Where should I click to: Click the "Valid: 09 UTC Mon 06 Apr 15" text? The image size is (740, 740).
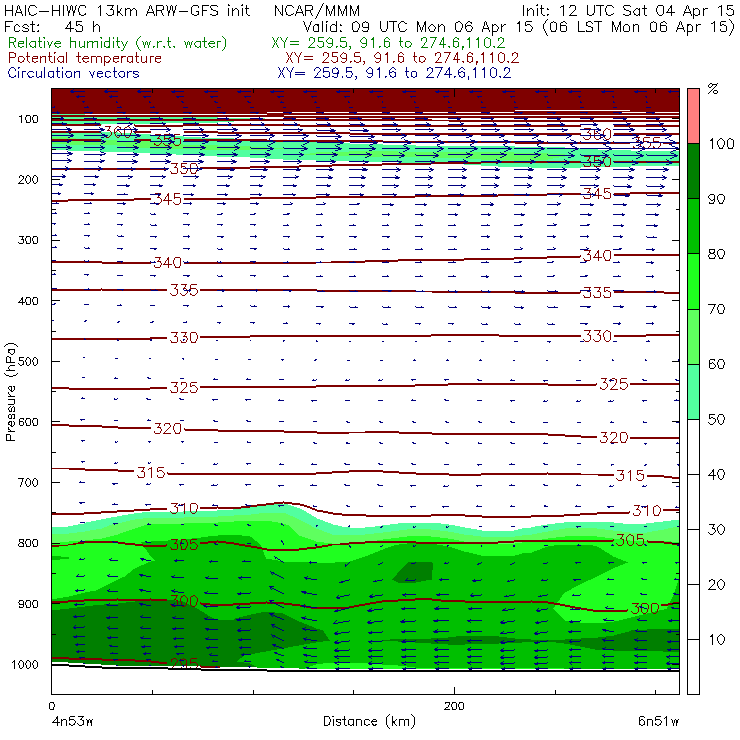point(418,26)
